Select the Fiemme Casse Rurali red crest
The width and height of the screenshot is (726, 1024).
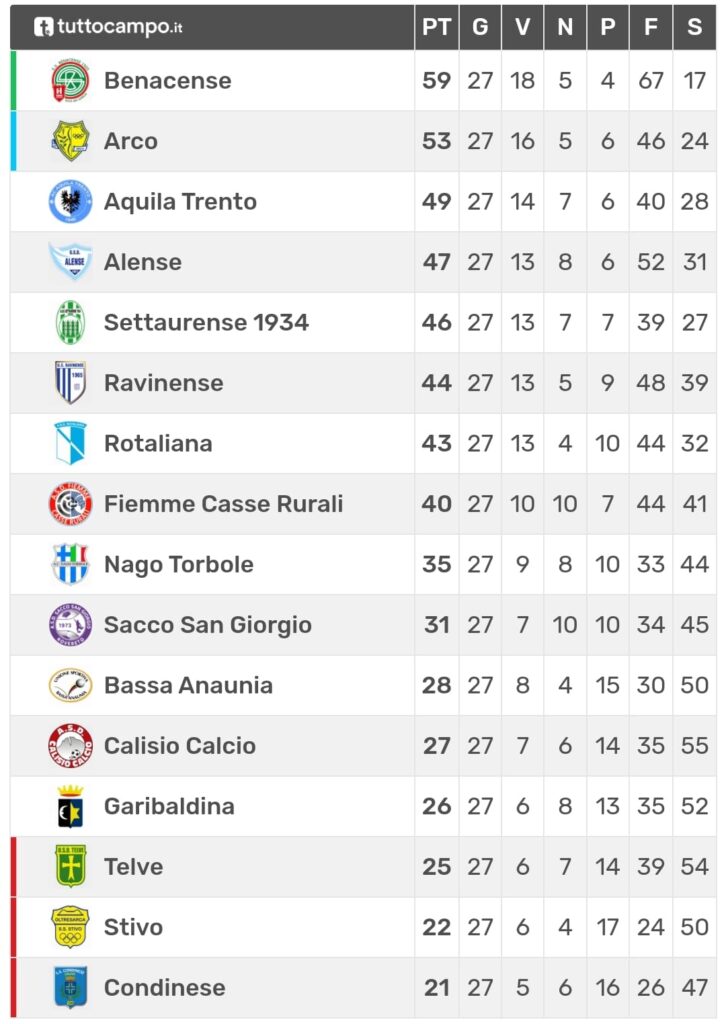[71, 504]
